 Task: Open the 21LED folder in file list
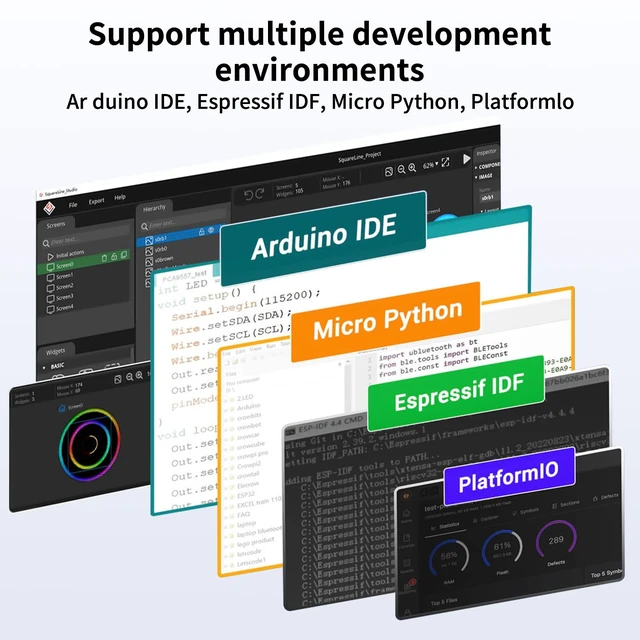[x=245, y=397]
